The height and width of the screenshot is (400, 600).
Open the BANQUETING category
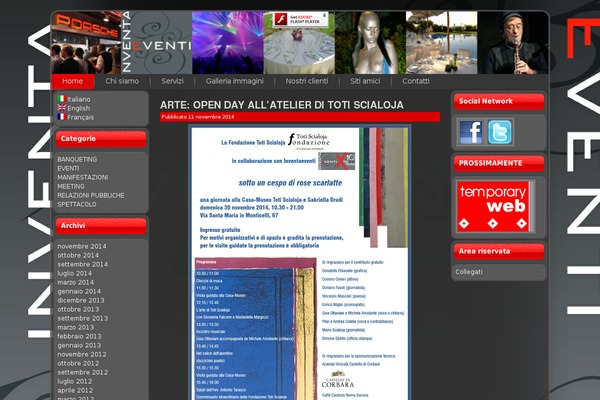pyautogui.click(x=77, y=159)
